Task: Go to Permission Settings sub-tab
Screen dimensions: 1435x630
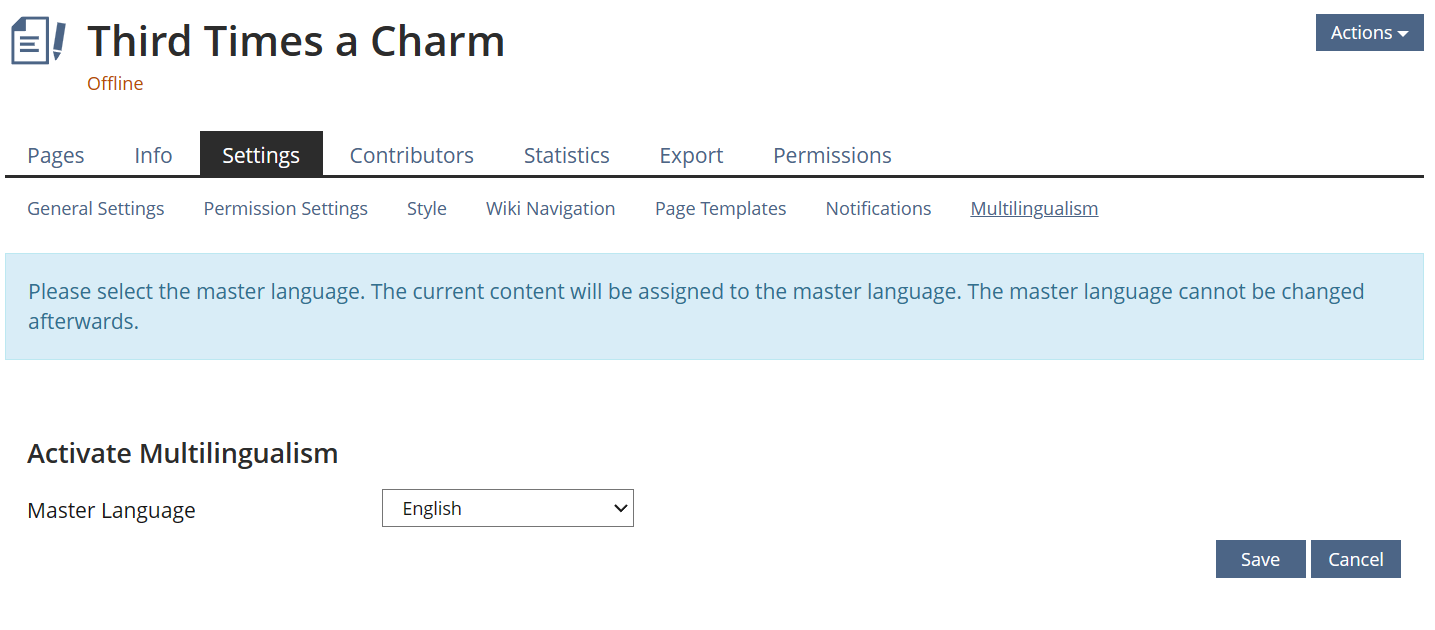Action: pyautogui.click(x=285, y=209)
